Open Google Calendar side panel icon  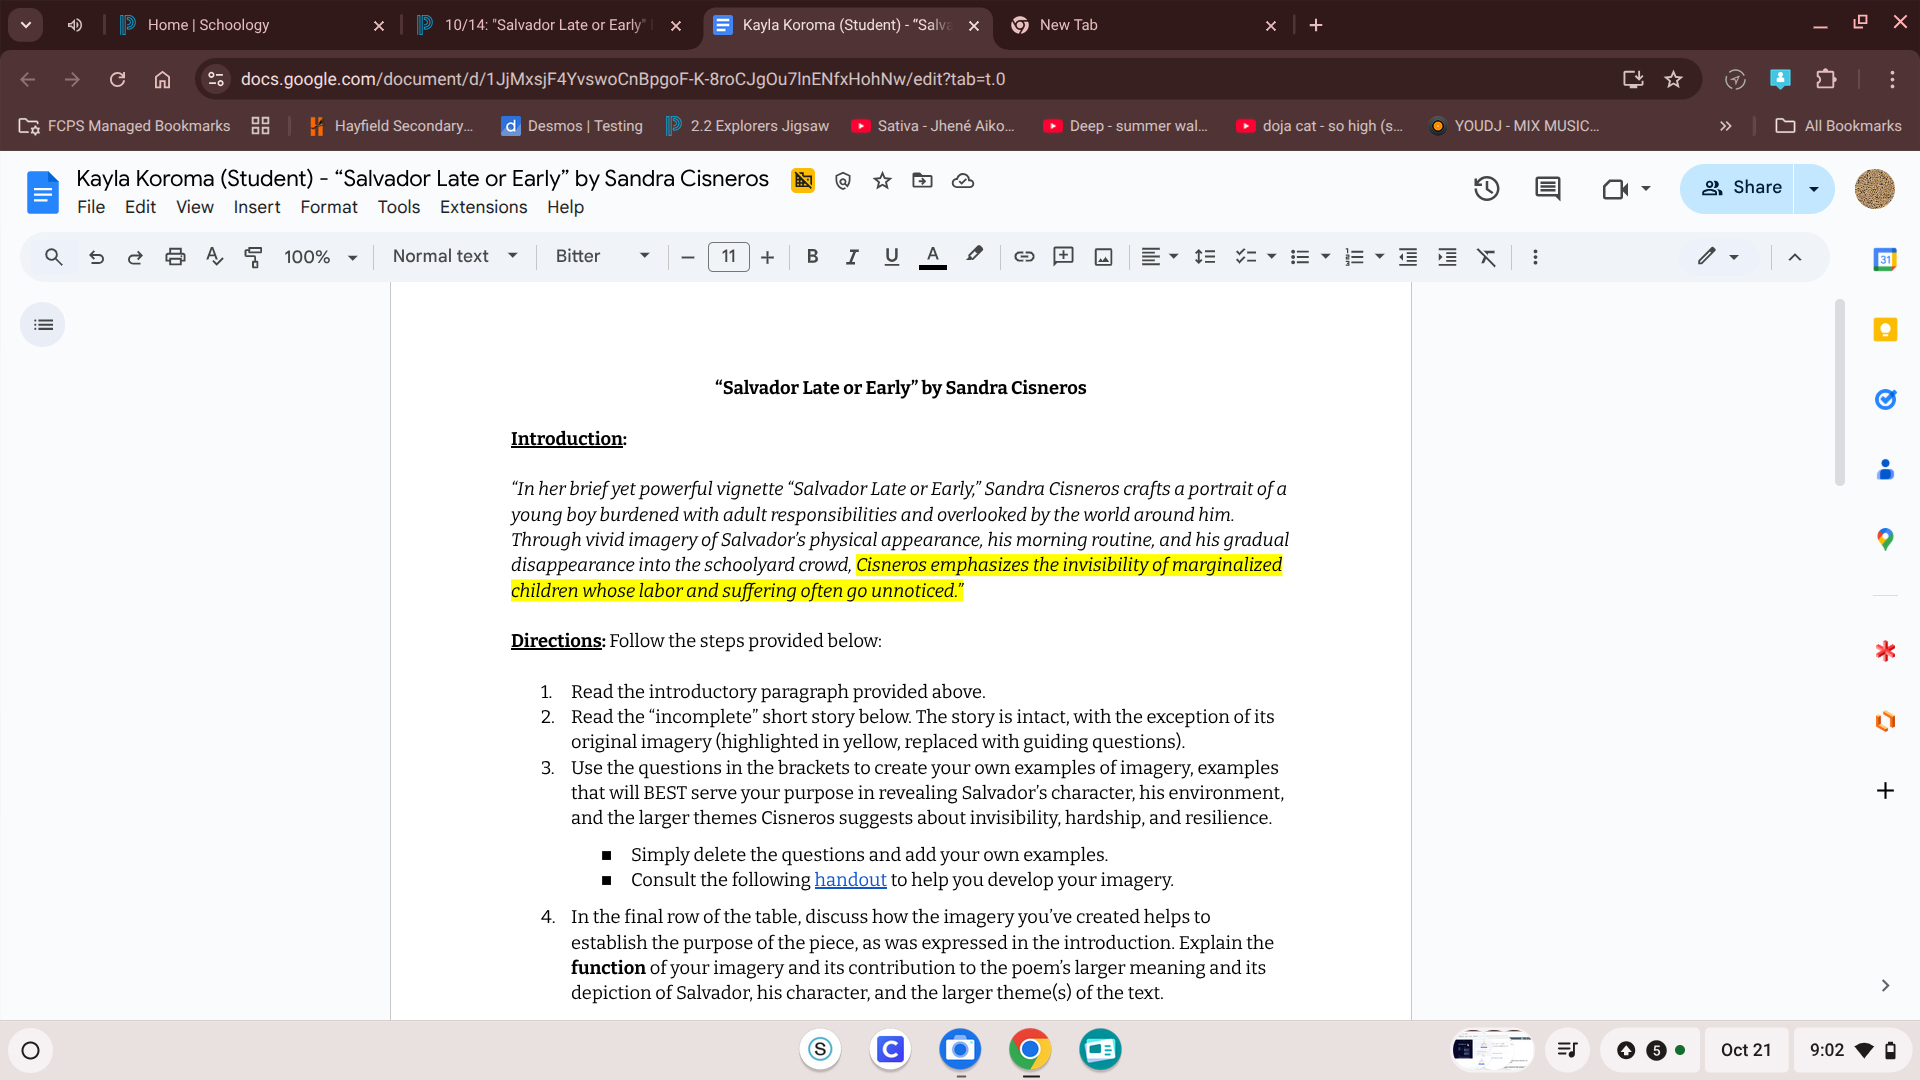pos(1885,259)
